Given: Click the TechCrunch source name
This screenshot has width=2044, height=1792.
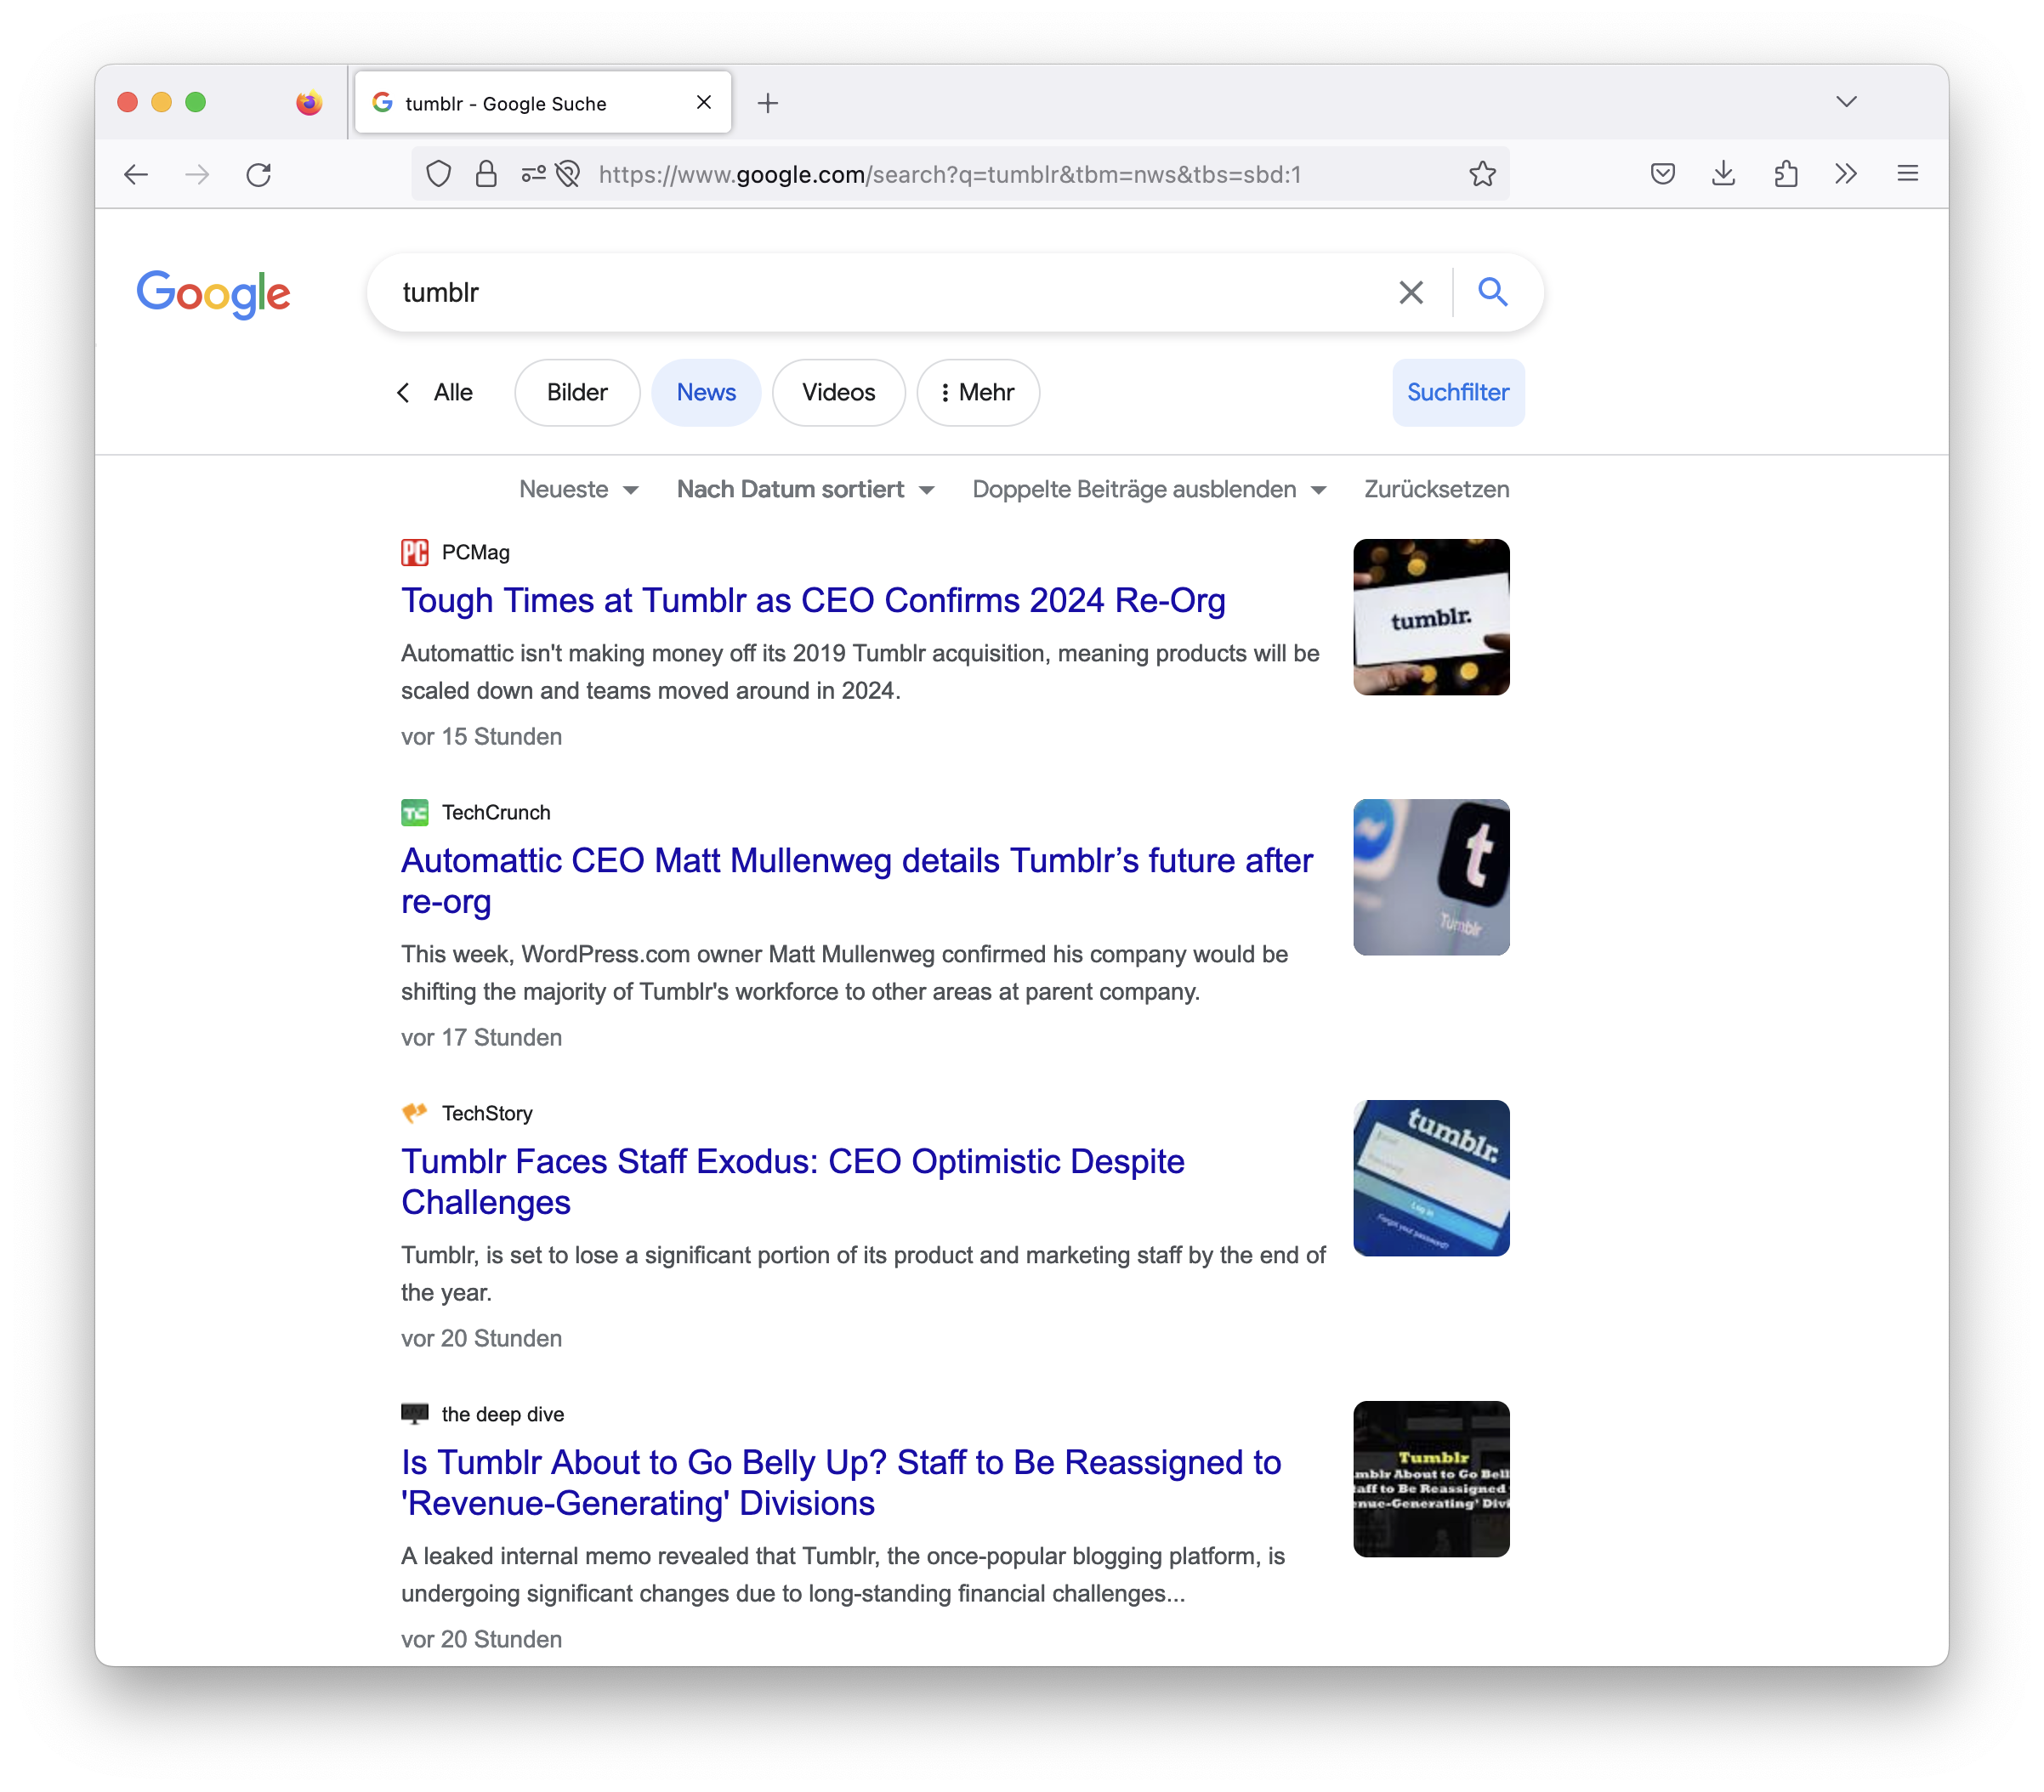Looking at the screenshot, I should [x=496, y=812].
